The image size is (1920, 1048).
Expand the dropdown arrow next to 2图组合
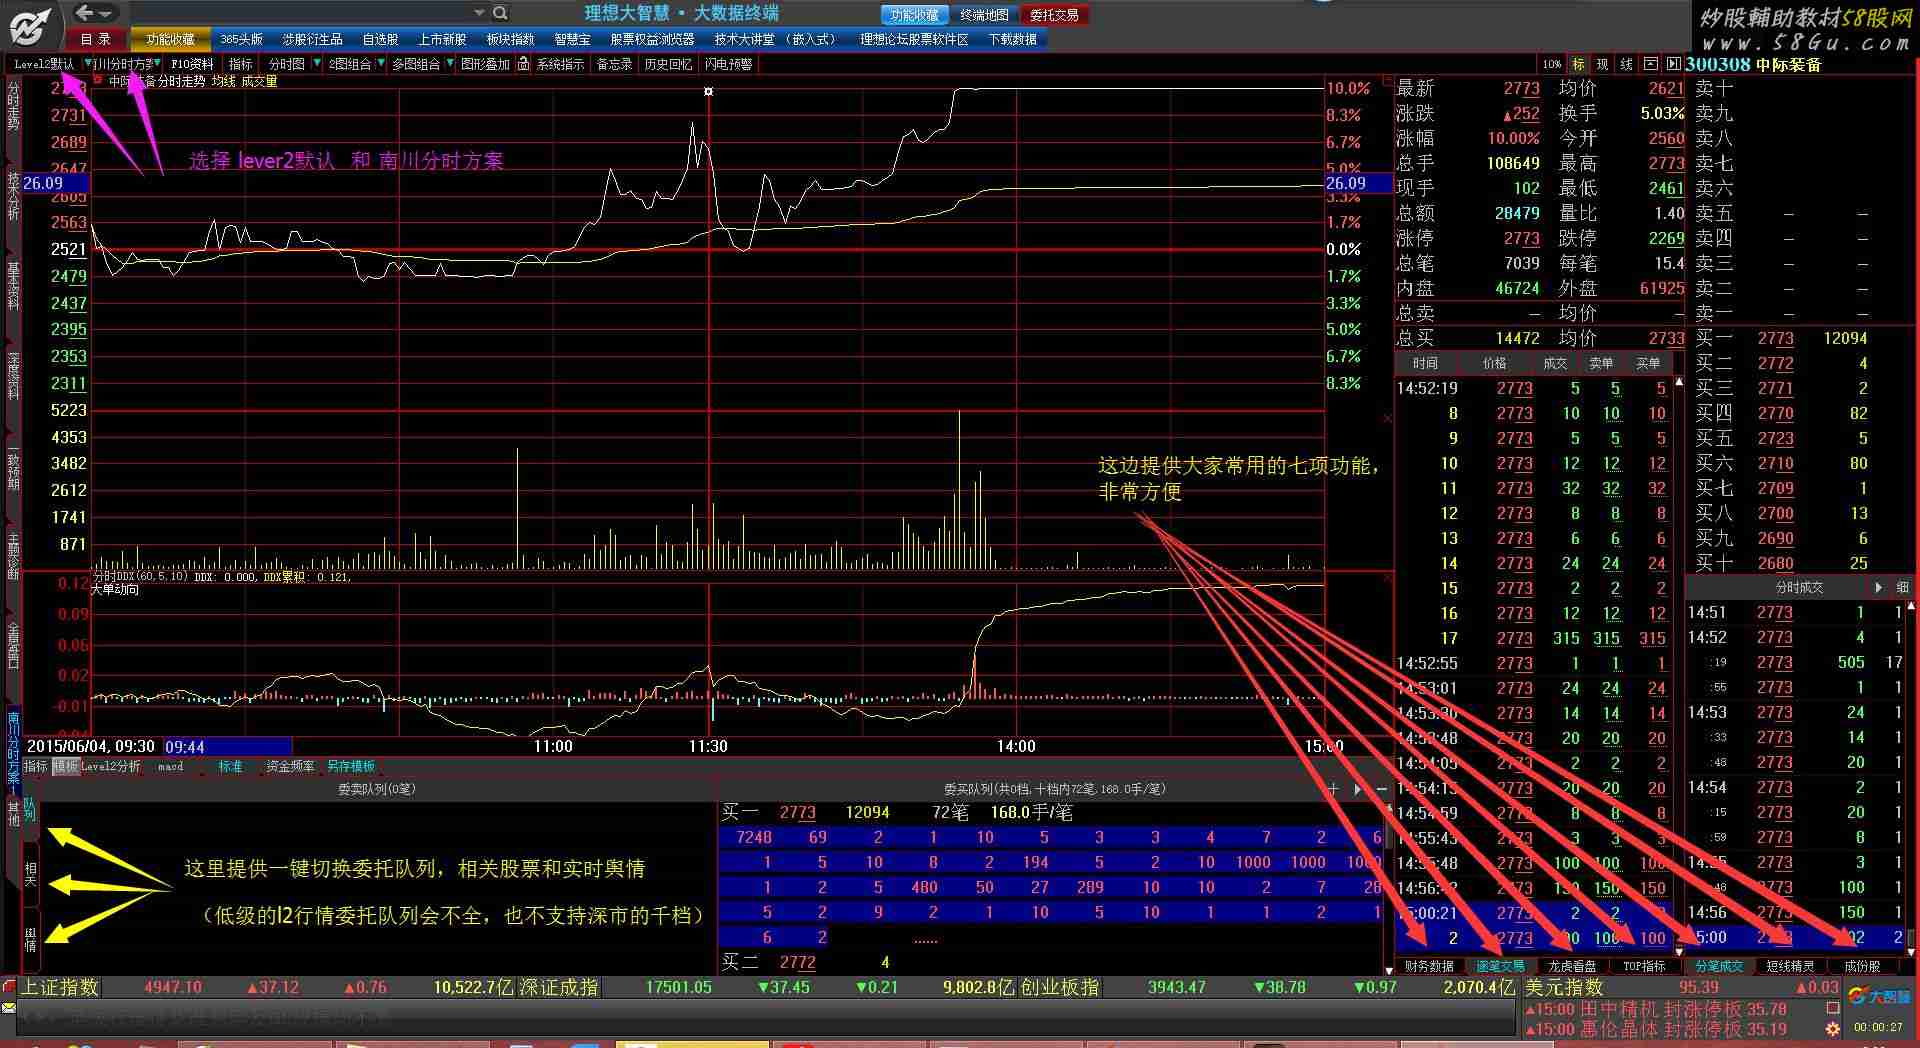pos(381,64)
